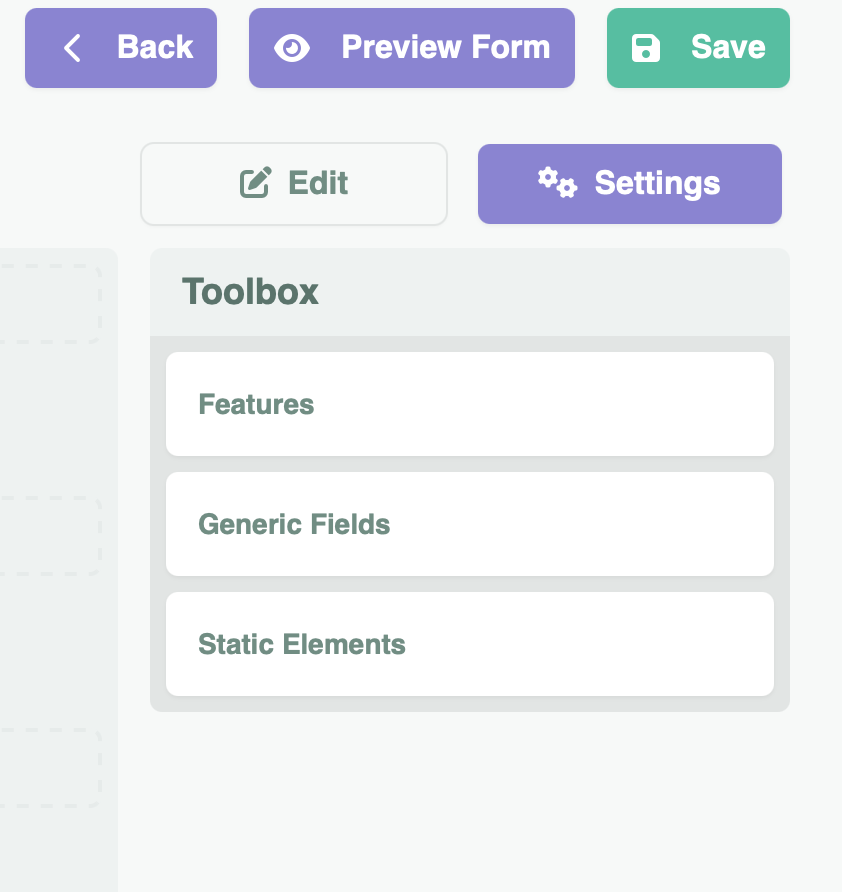Expand the Features section in Toolbox
Viewport: 842px width, 892px height.
coord(469,404)
